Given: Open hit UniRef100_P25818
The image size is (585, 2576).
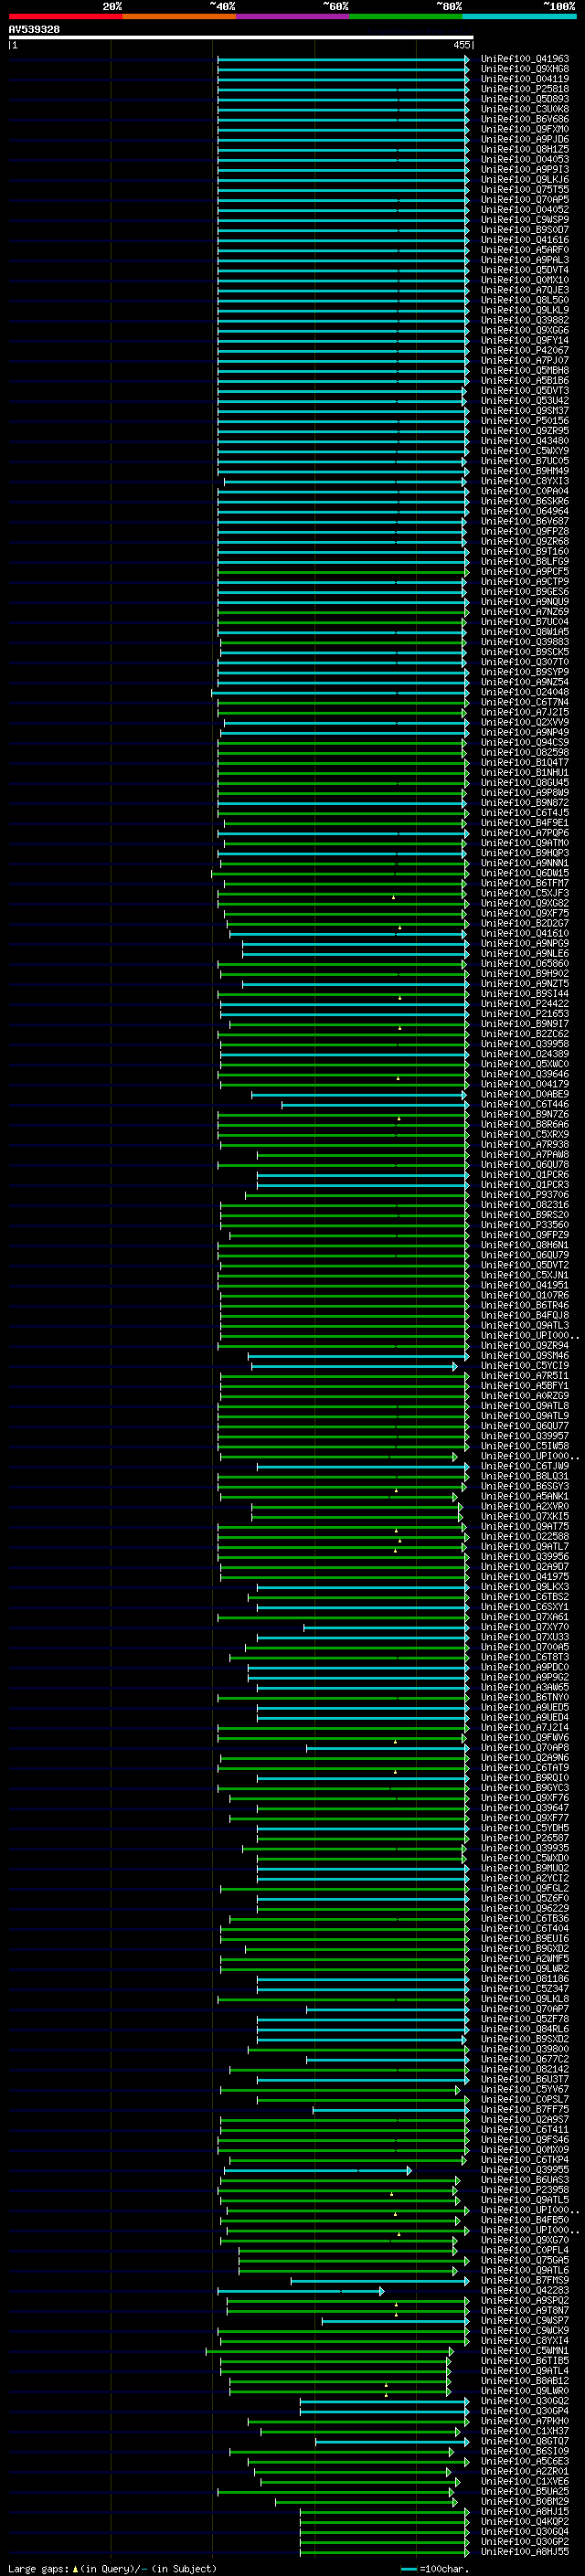Looking at the screenshot, I should pyautogui.click(x=525, y=89).
